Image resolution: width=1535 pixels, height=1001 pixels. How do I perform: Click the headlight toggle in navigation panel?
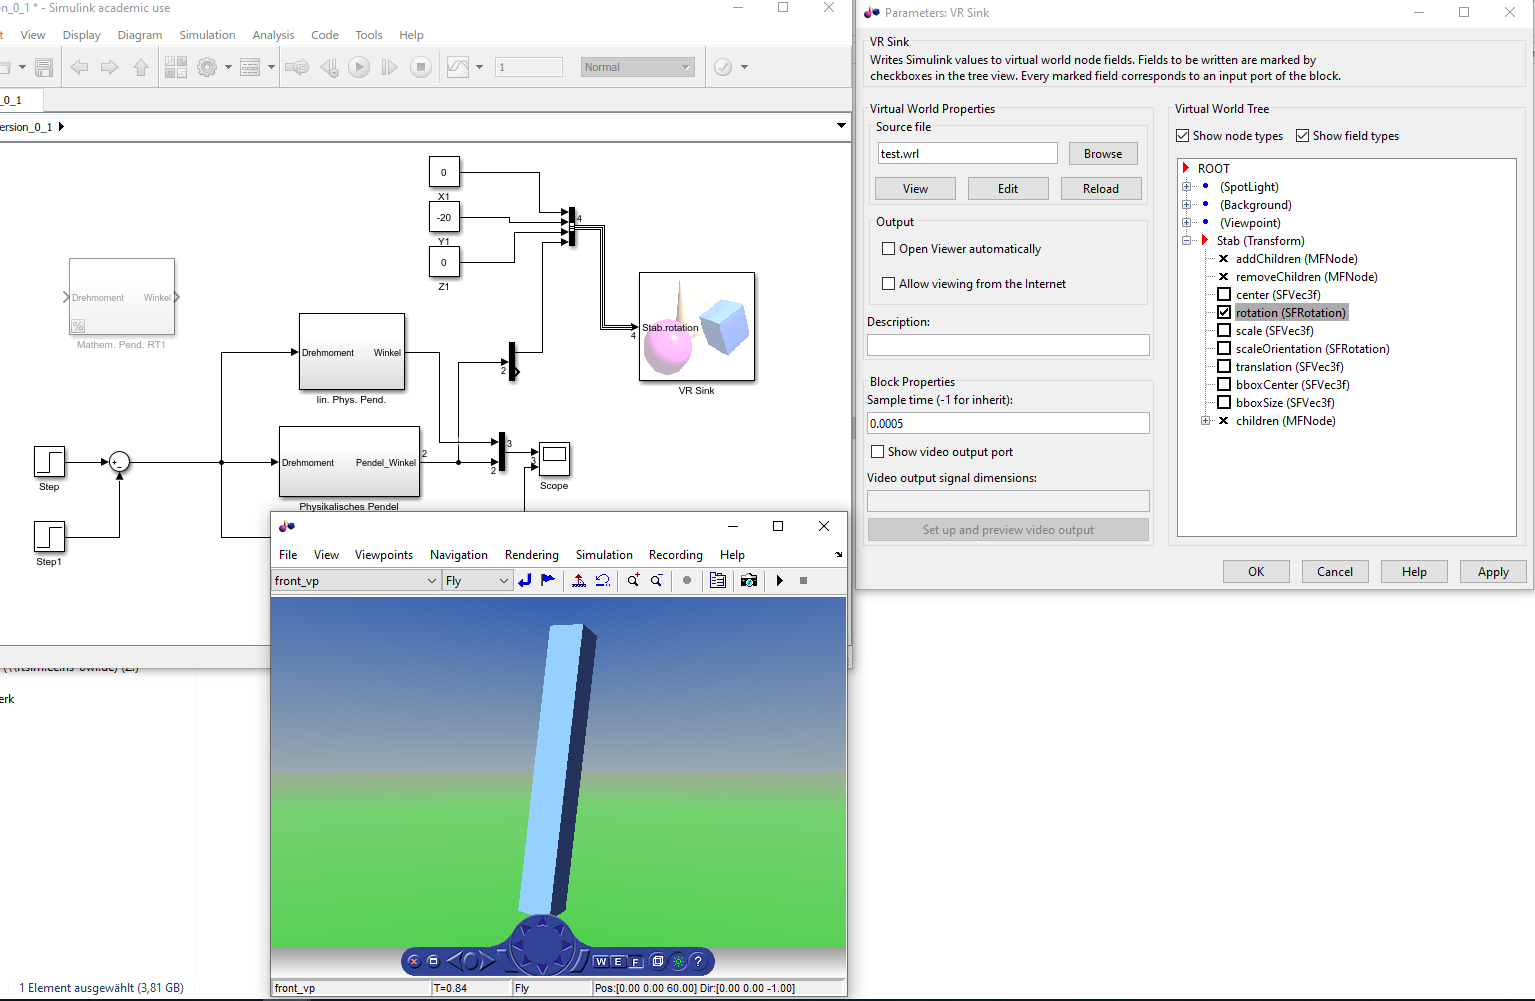pyautogui.click(x=678, y=962)
